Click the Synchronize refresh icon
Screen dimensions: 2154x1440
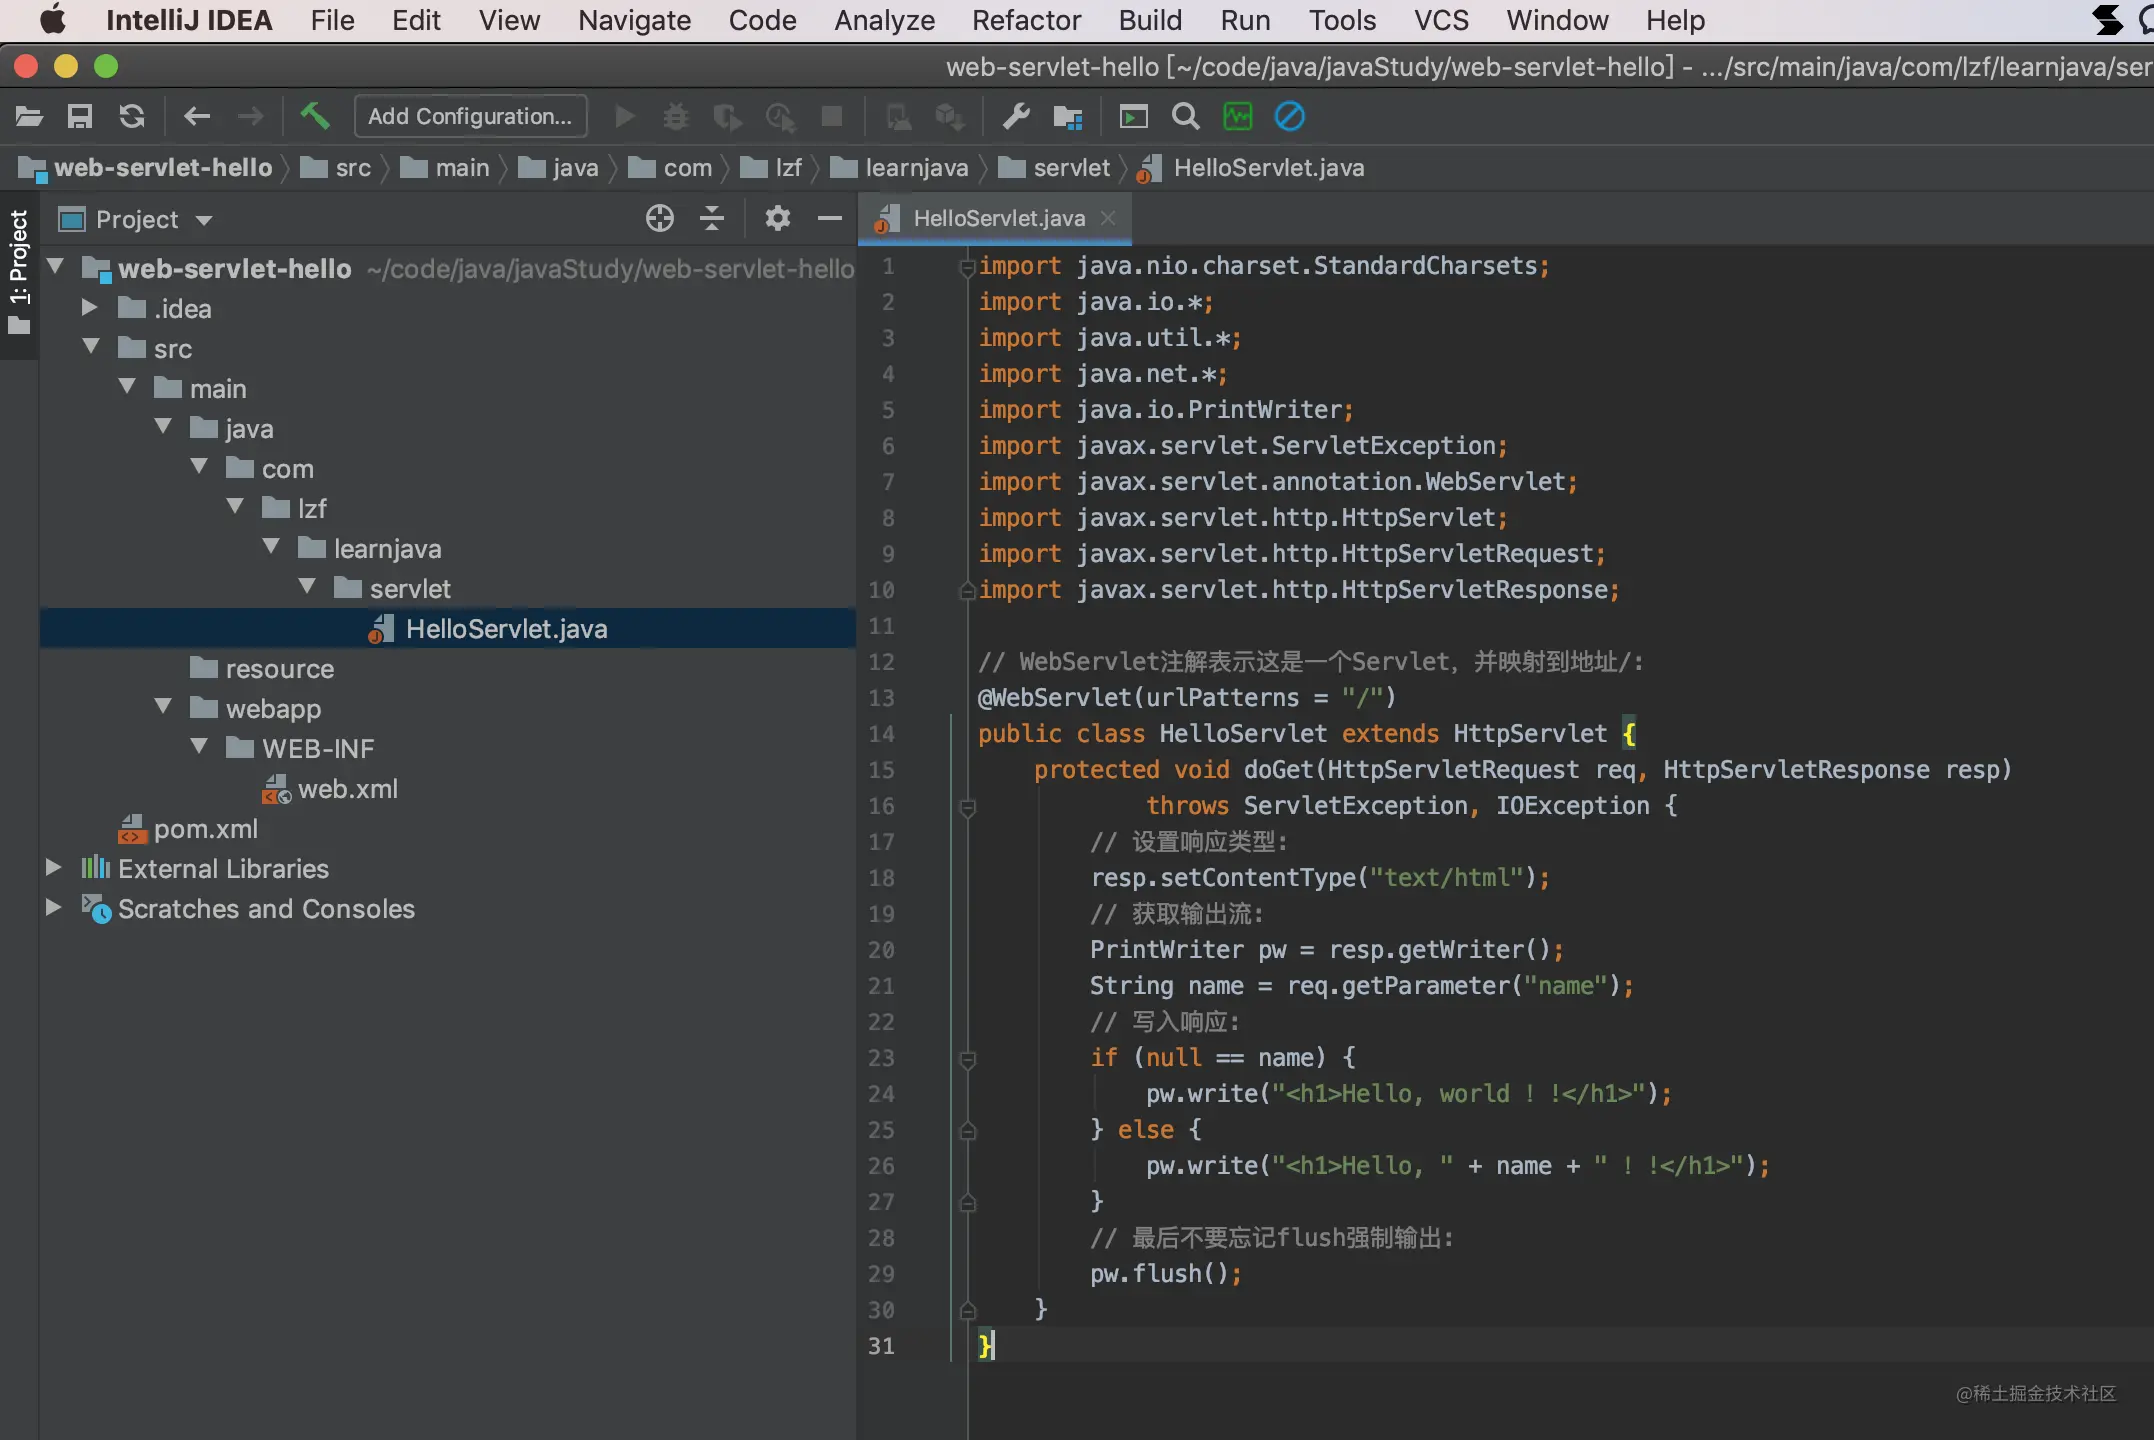(132, 117)
